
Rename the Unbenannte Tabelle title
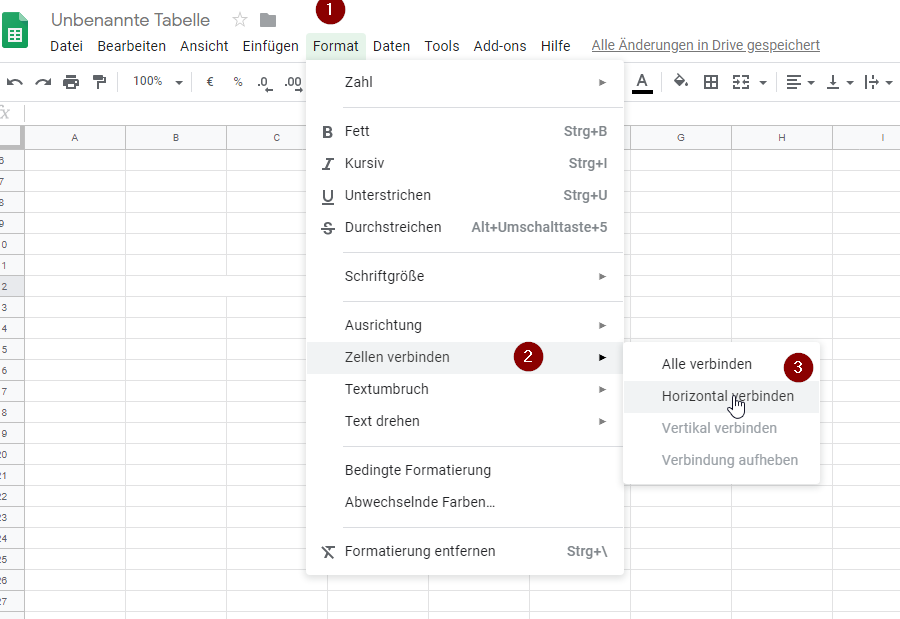click(x=130, y=20)
